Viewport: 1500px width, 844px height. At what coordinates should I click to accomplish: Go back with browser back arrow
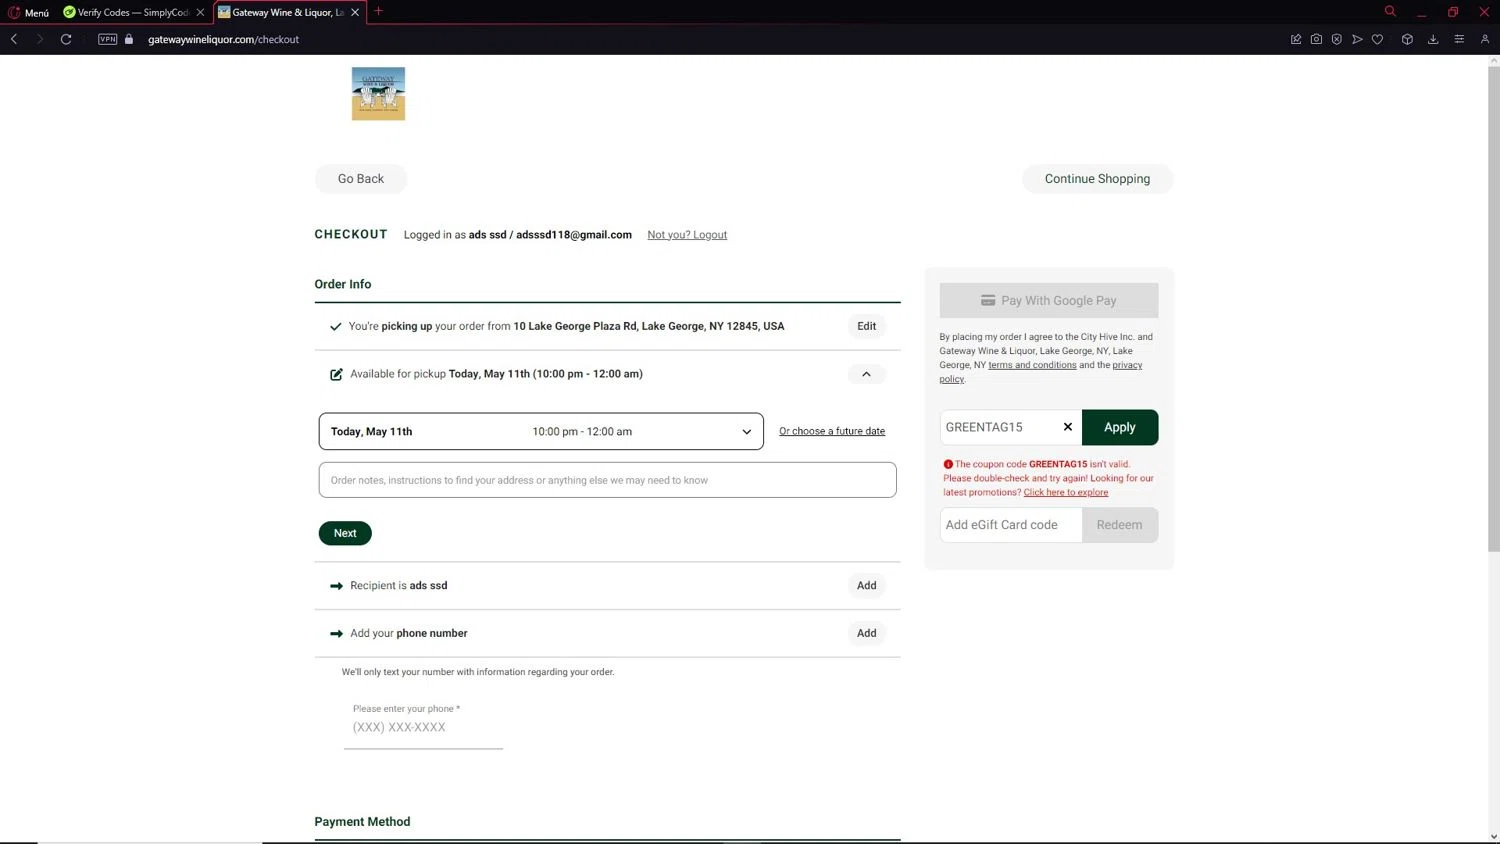point(14,39)
